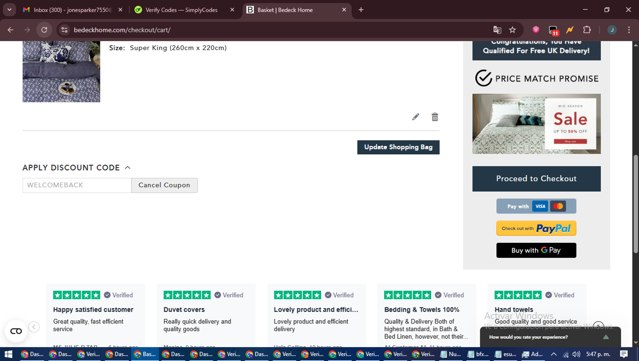Open the Sale banner image
This screenshot has width=639, height=361.
point(536,124)
